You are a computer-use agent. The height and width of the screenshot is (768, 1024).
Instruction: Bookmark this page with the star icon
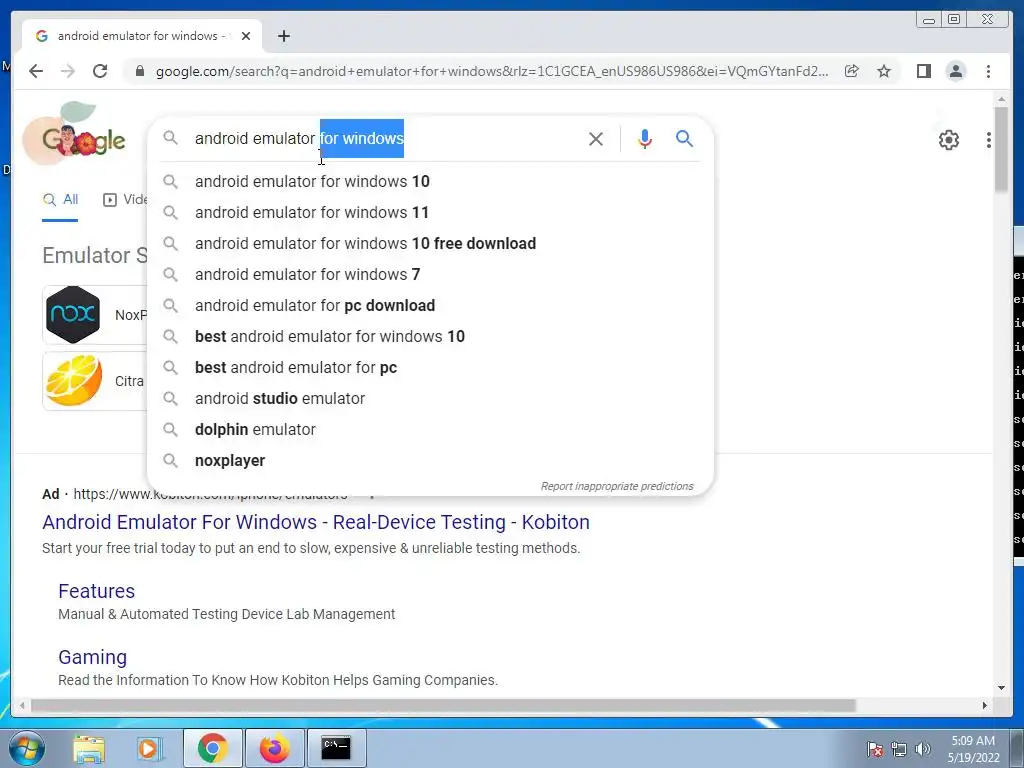884,71
